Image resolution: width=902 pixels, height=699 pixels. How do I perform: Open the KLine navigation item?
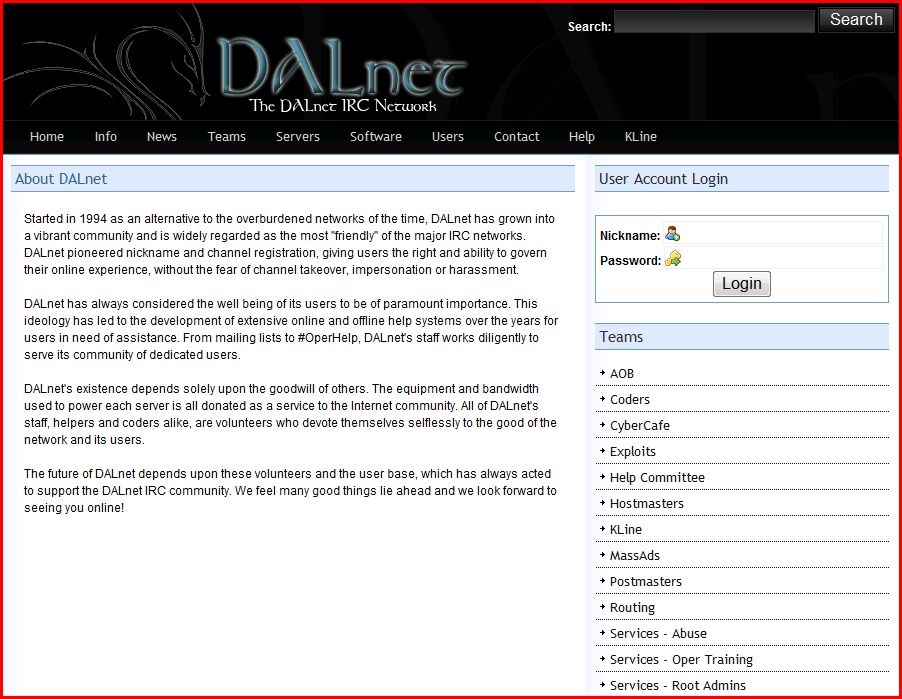tap(640, 136)
